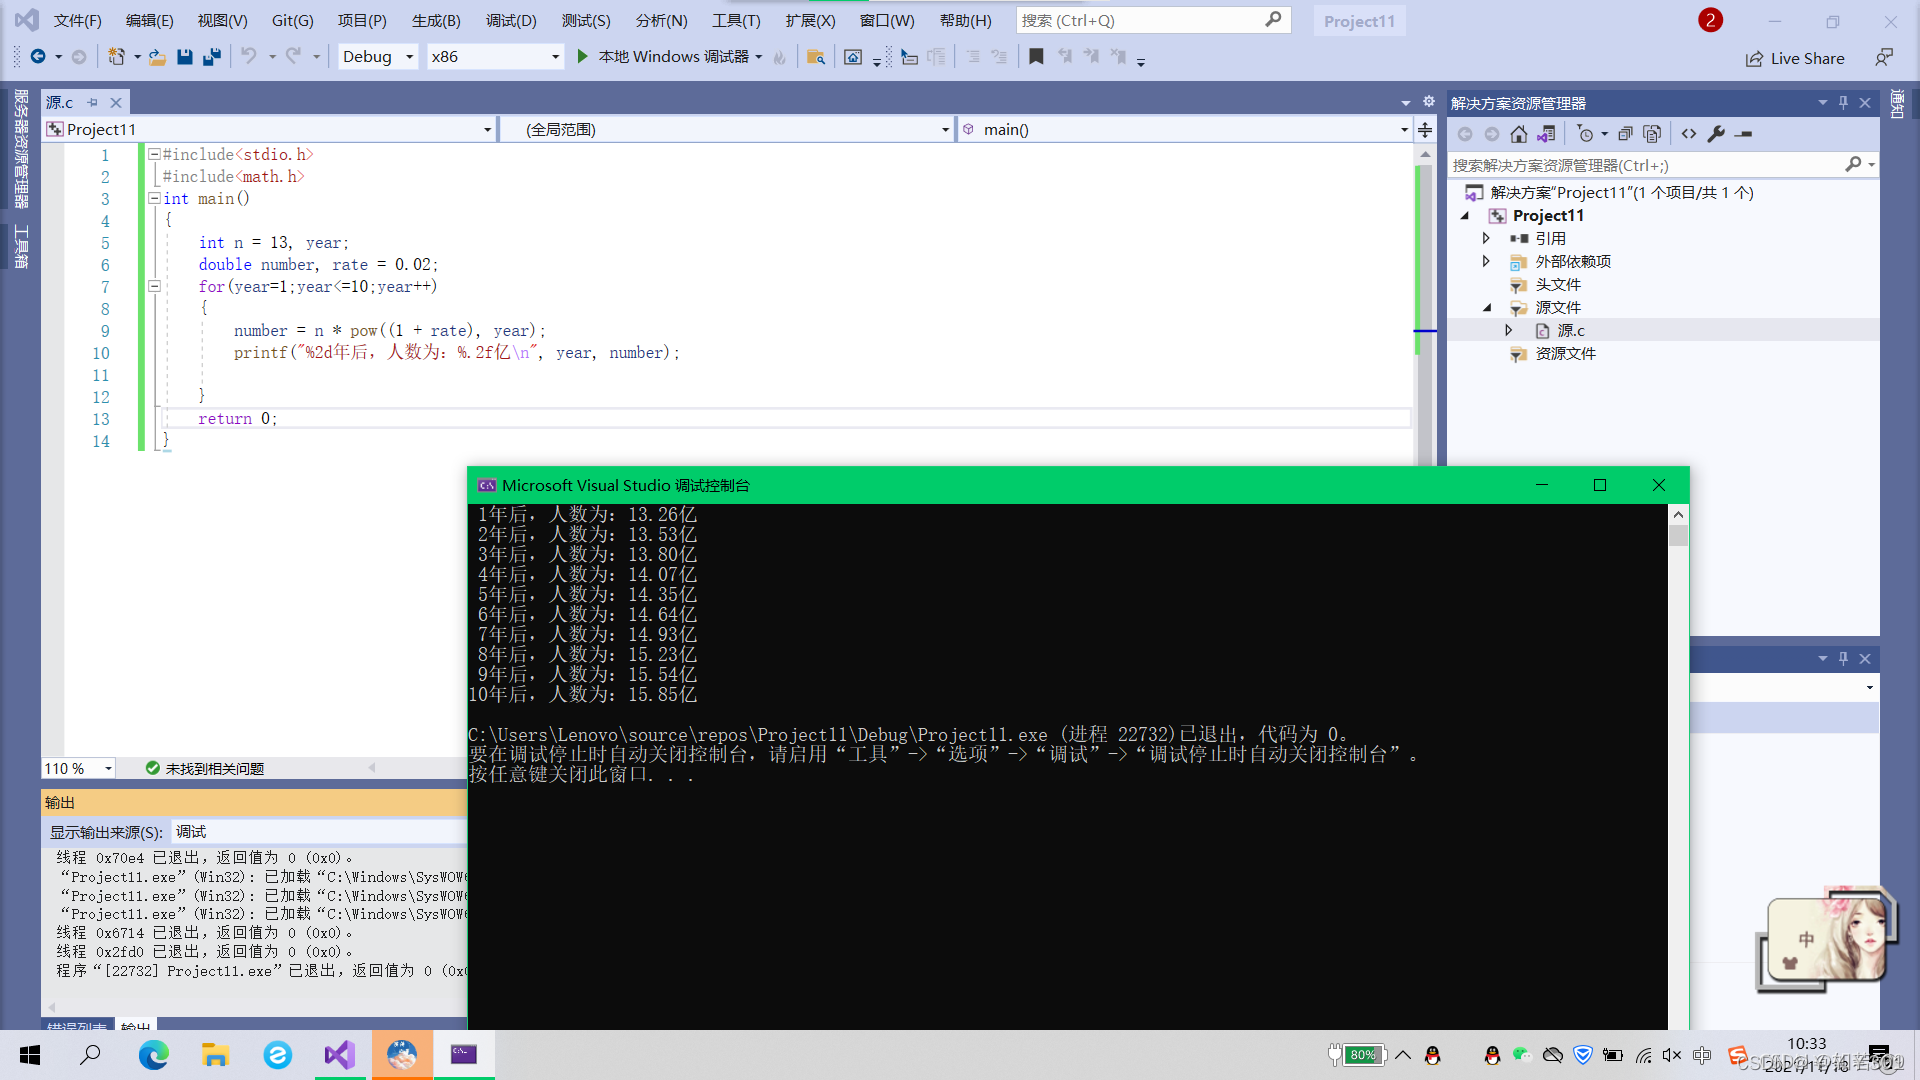Click the split editor icon above the scrollbar
The height and width of the screenshot is (1080, 1920).
tap(1425, 129)
